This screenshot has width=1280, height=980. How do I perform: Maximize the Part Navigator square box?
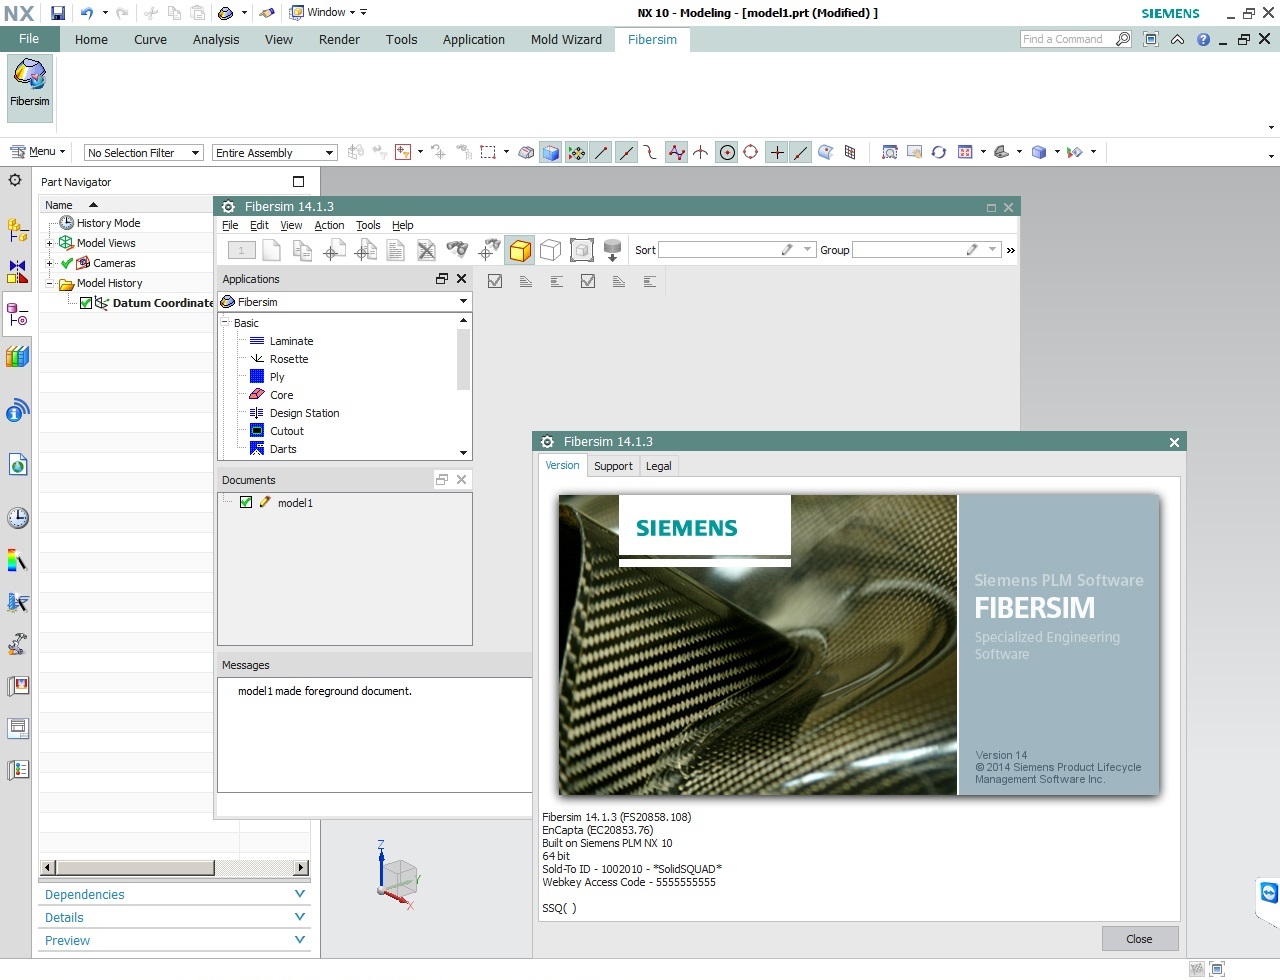(x=298, y=181)
